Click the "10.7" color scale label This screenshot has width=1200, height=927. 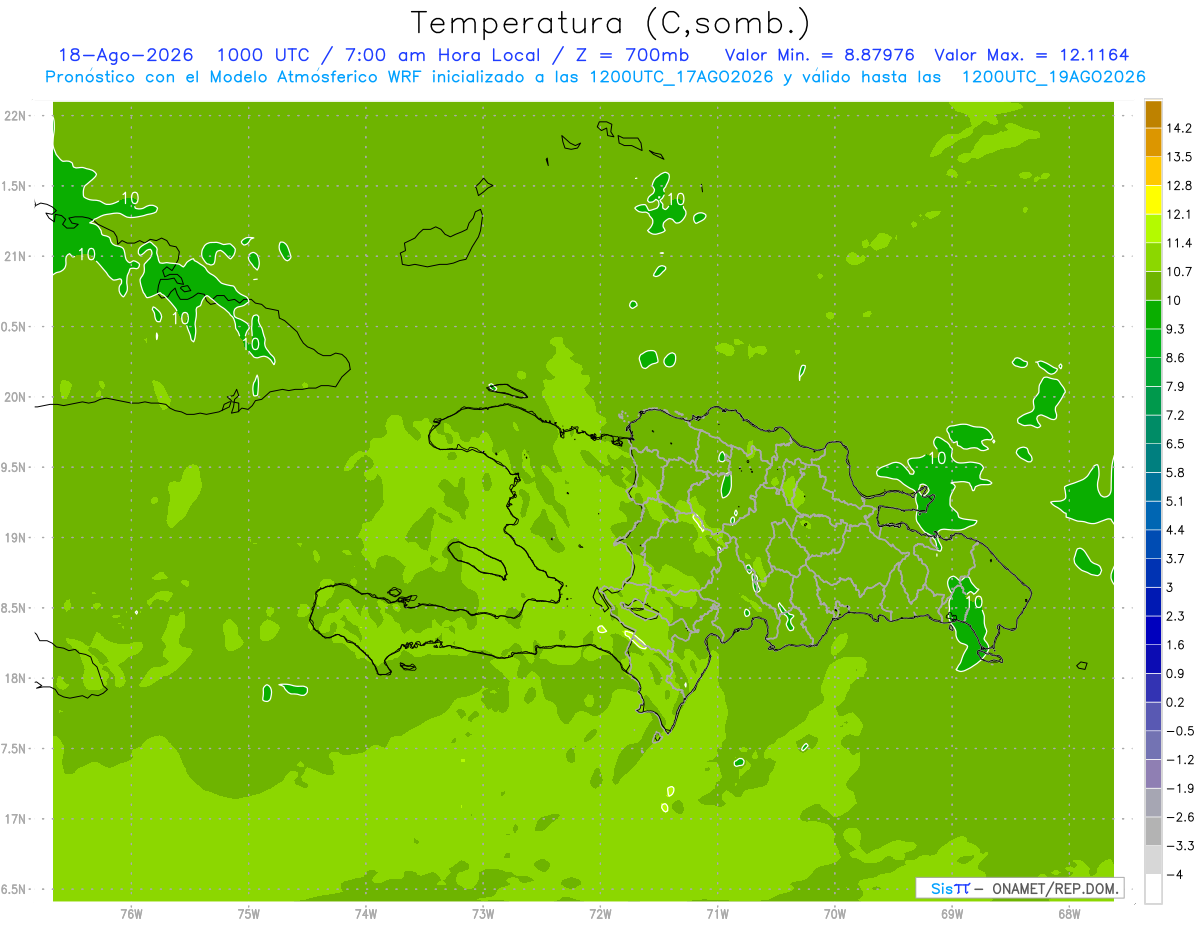coord(1180,272)
